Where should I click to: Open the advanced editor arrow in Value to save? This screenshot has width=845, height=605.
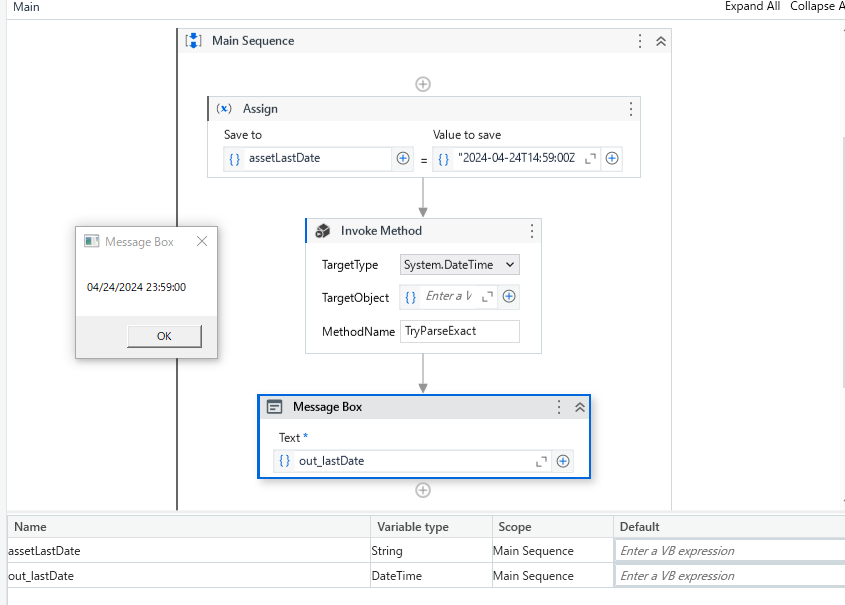pos(589,158)
